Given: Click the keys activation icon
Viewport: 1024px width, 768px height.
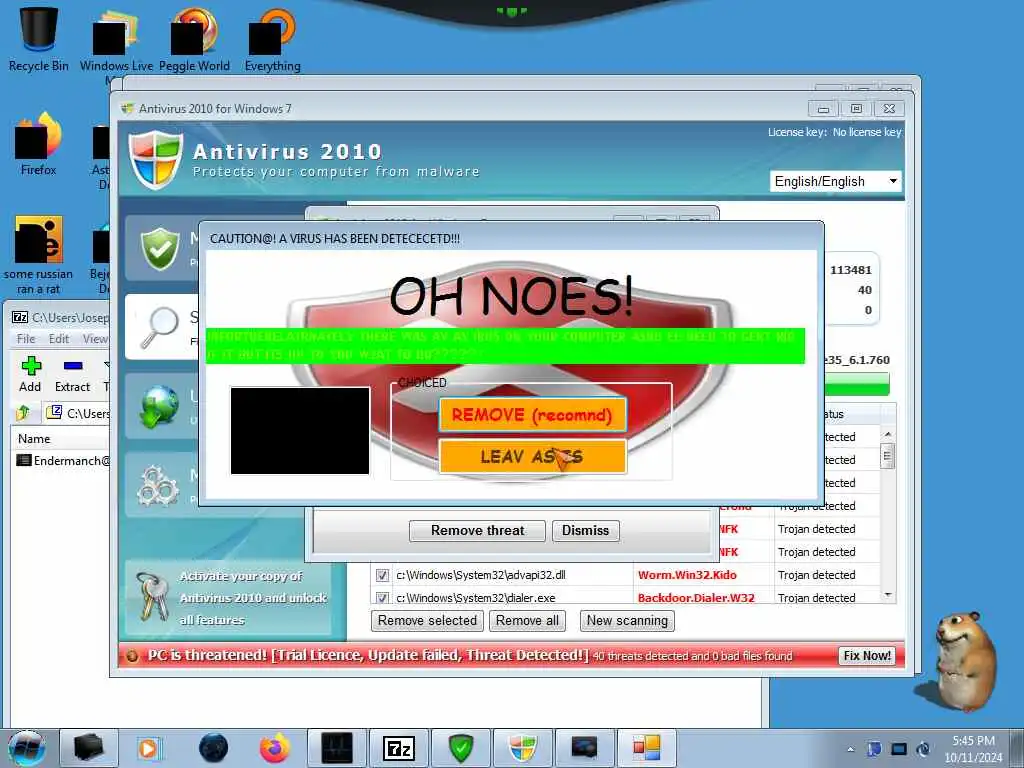Looking at the screenshot, I should [152, 596].
